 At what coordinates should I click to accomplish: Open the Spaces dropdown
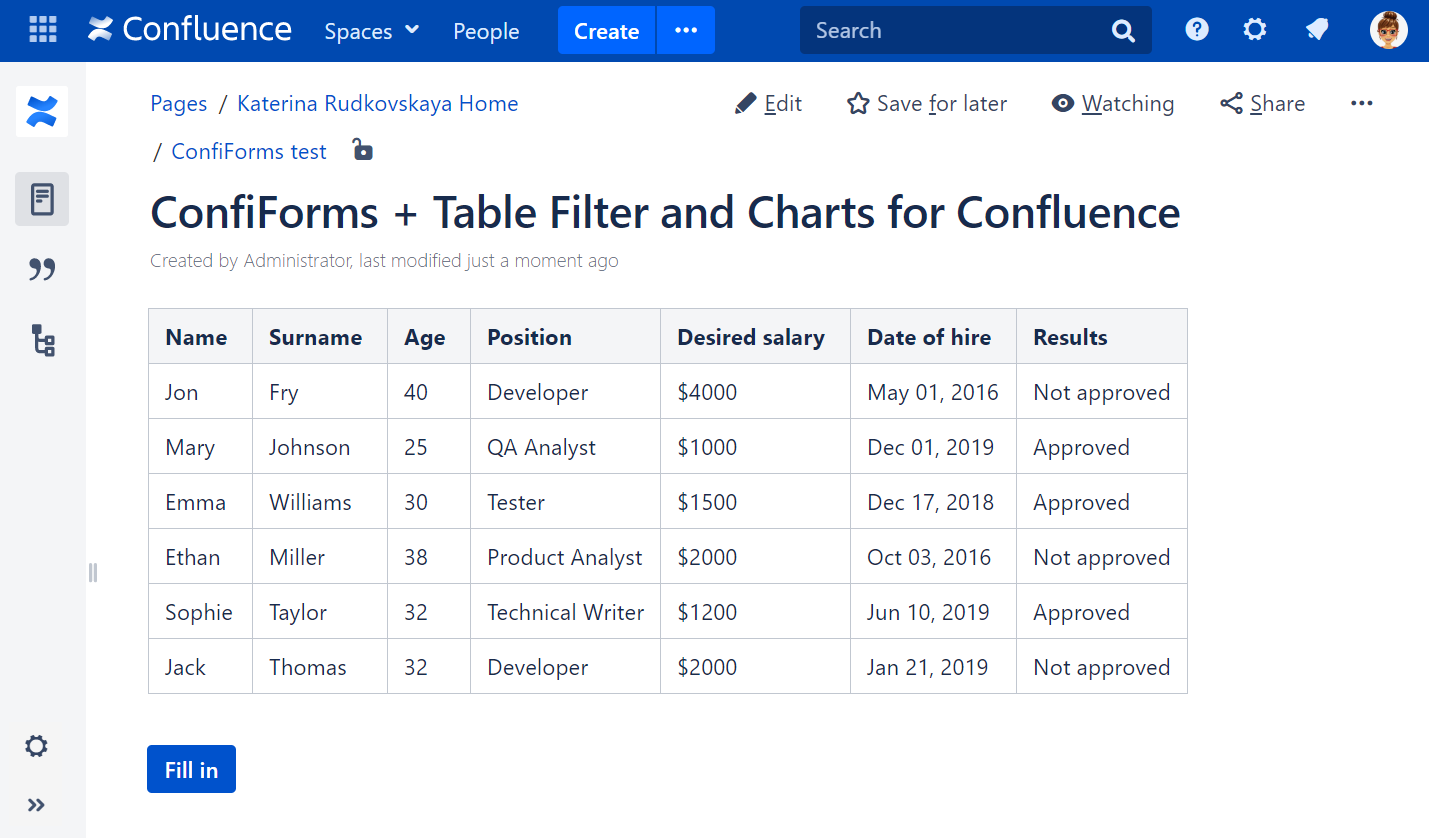(371, 31)
